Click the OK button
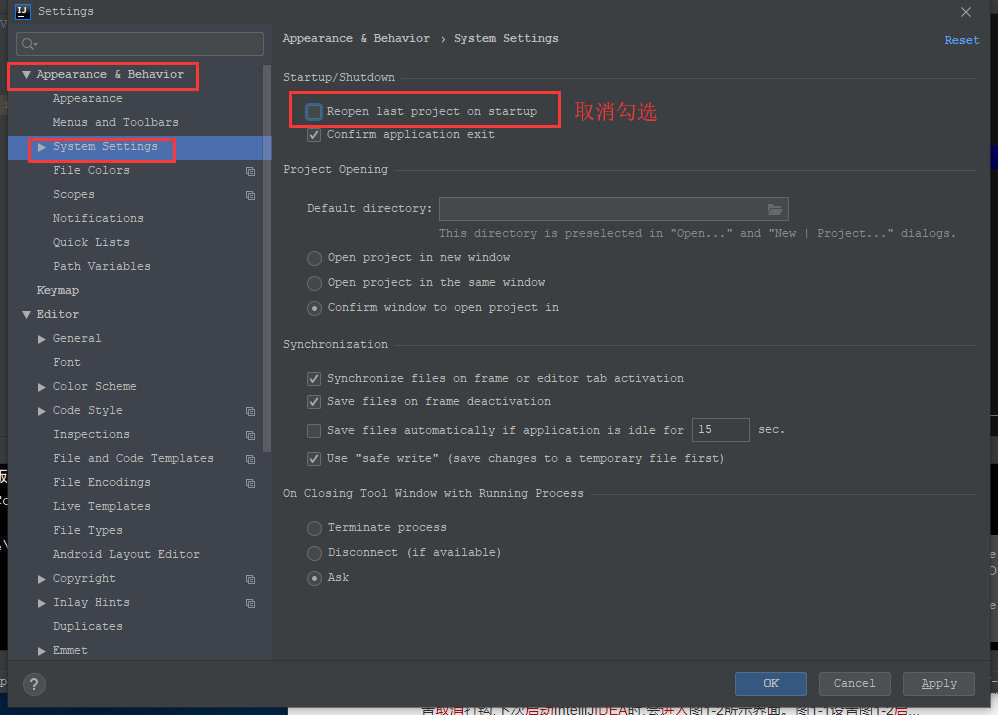998x715 pixels. click(771, 684)
